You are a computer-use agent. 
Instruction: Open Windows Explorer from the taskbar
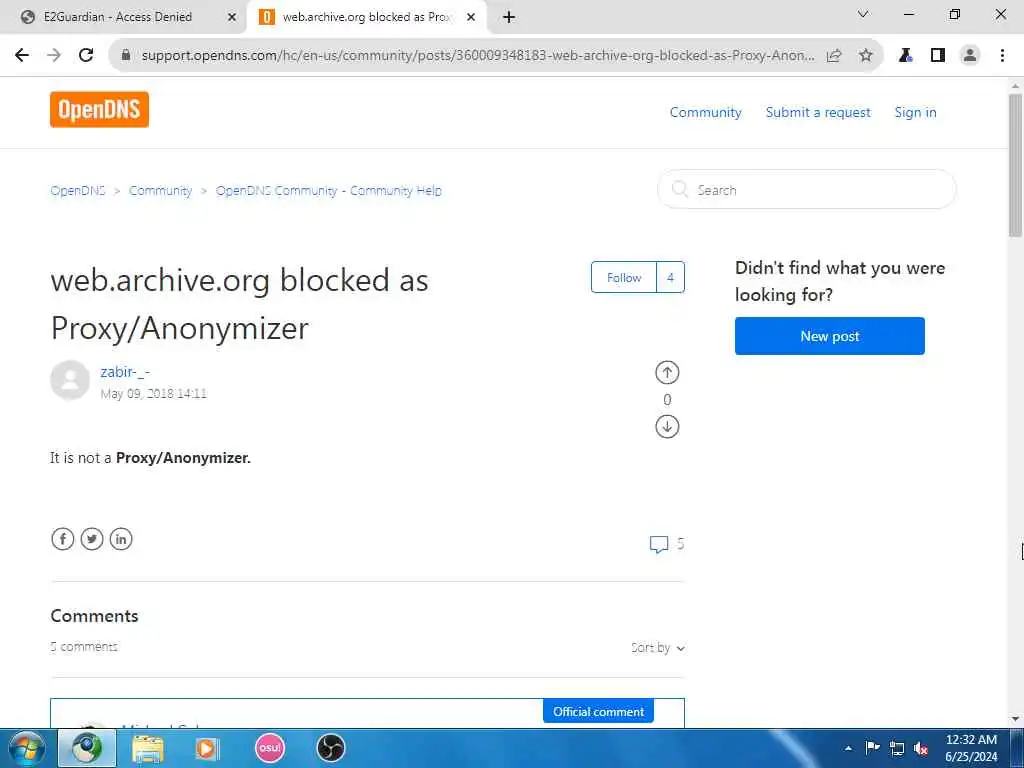click(148, 748)
